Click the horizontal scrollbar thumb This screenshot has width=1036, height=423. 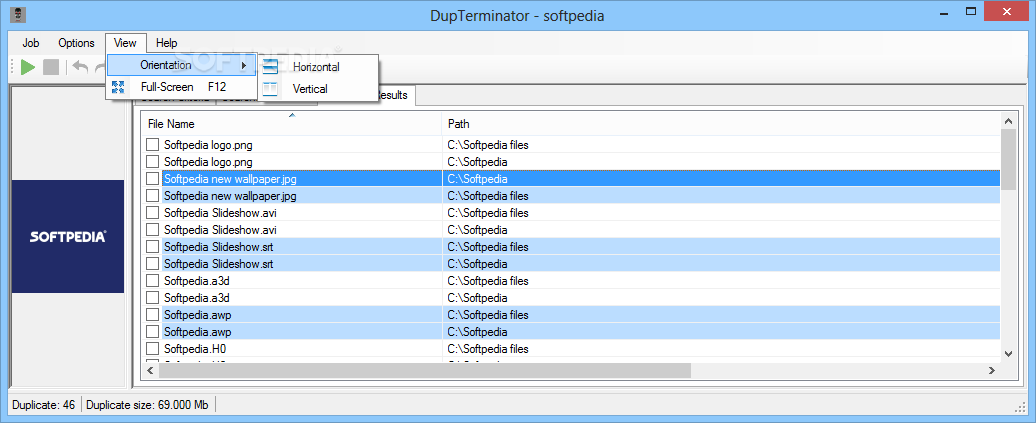click(425, 370)
